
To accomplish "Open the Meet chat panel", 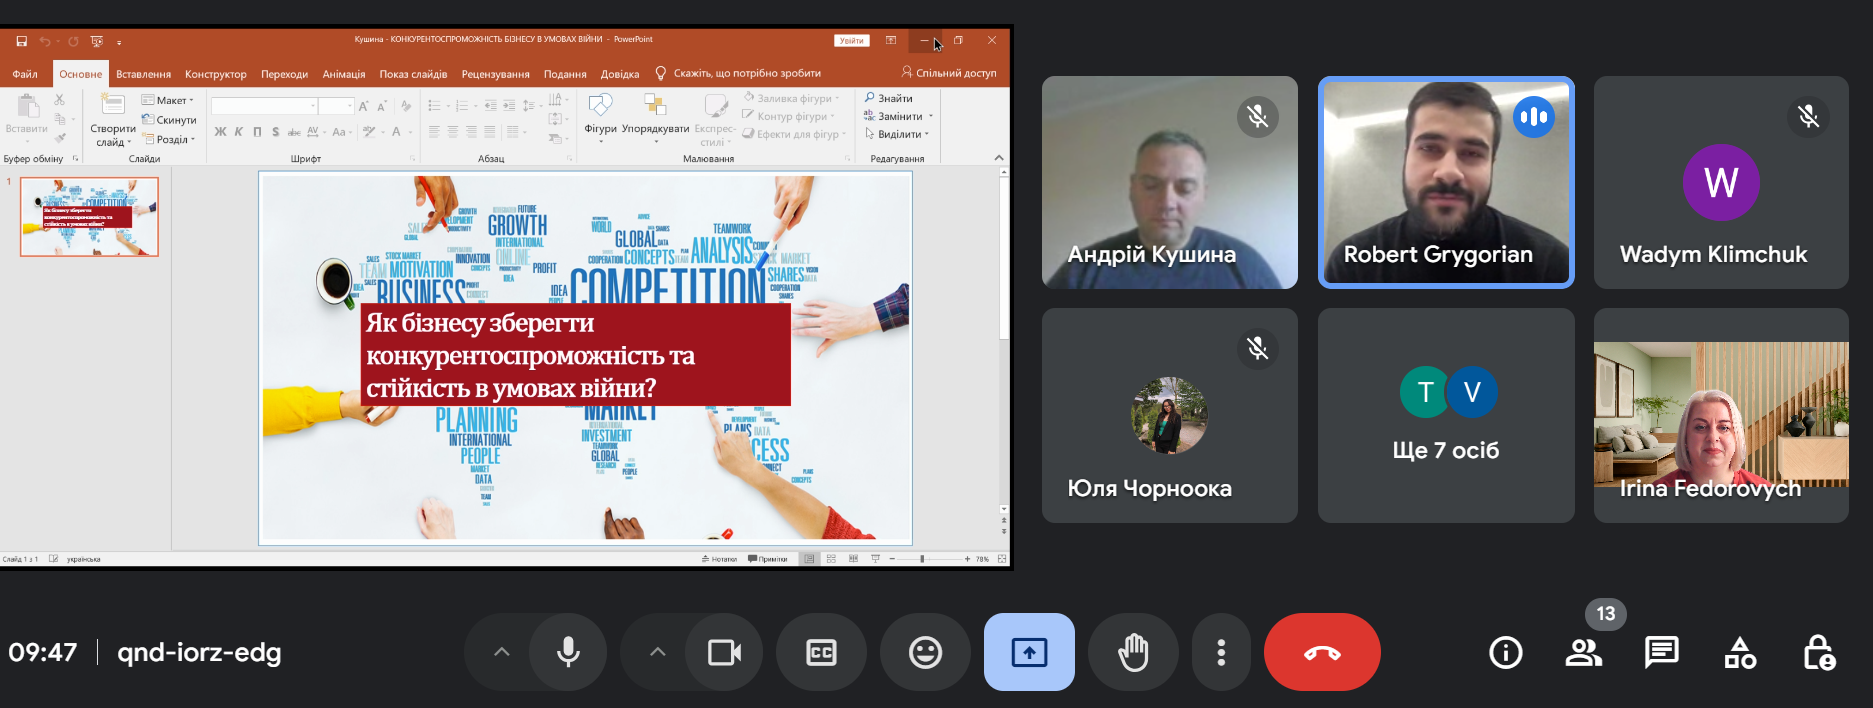I will pyautogui.click(x=1662, y=653).
